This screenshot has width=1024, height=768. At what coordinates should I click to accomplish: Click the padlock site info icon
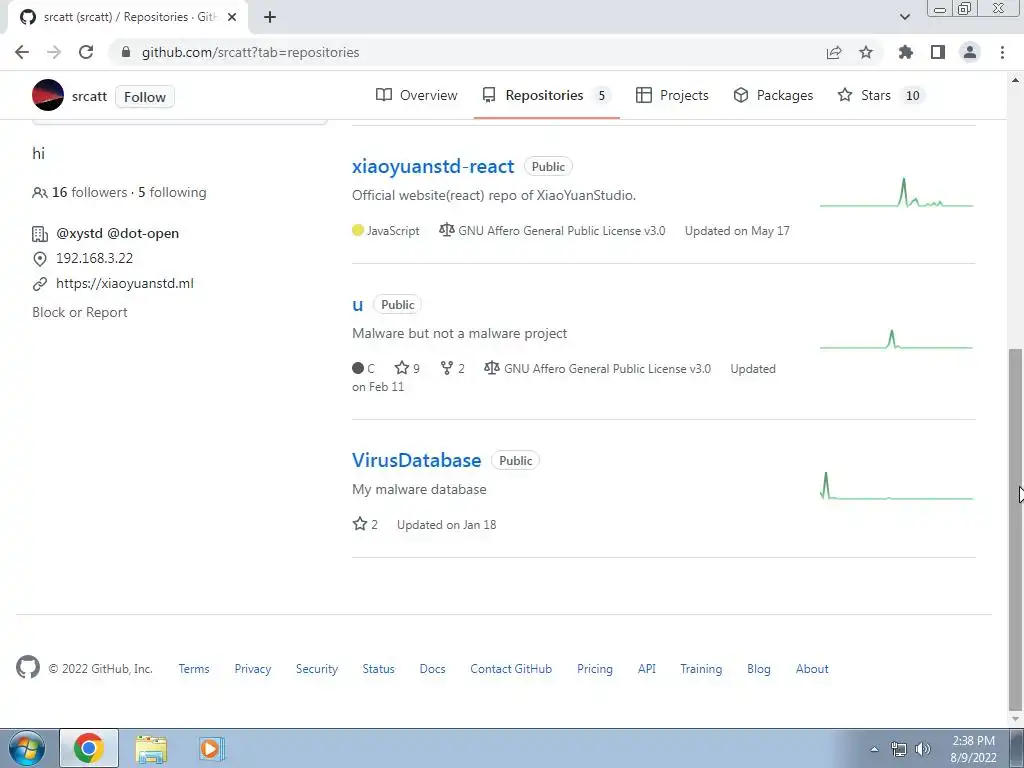(126, 52)
